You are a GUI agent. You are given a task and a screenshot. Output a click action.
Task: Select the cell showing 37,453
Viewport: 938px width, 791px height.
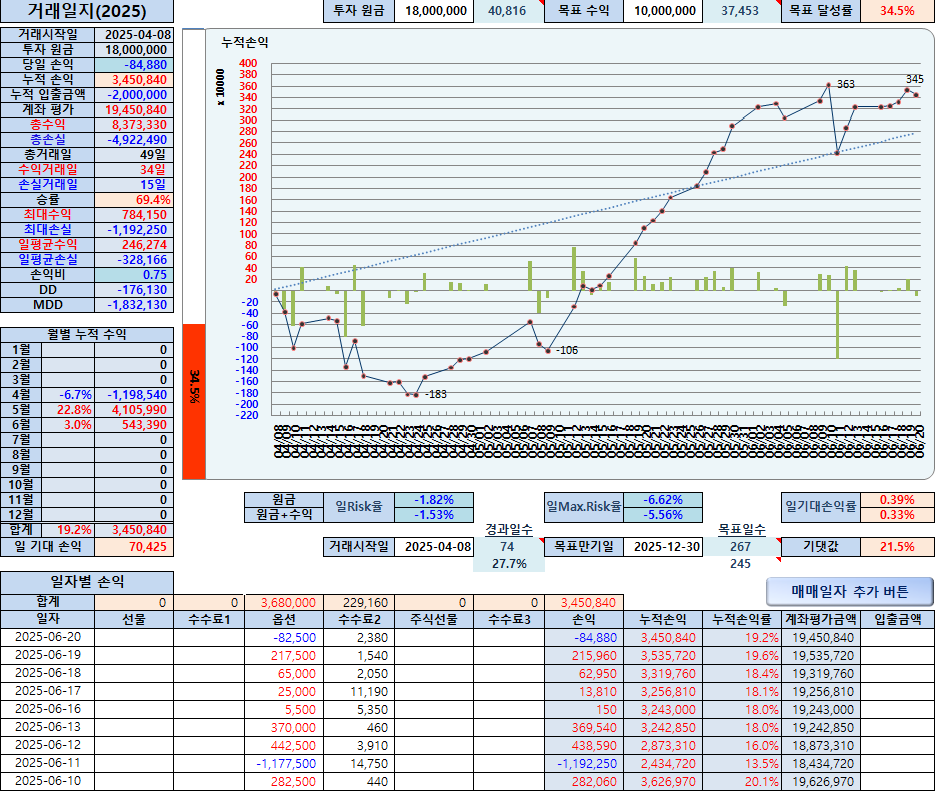pos(742,11)
